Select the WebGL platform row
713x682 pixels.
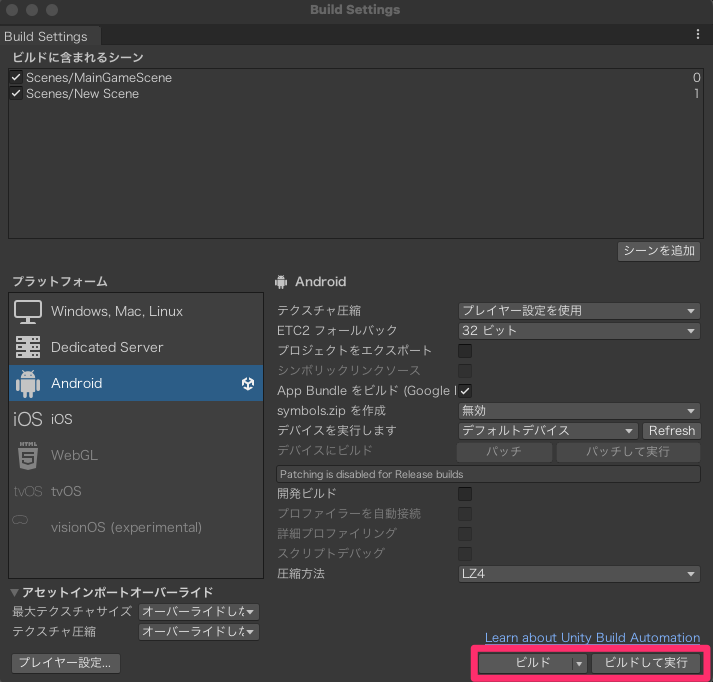coord(136,455)
